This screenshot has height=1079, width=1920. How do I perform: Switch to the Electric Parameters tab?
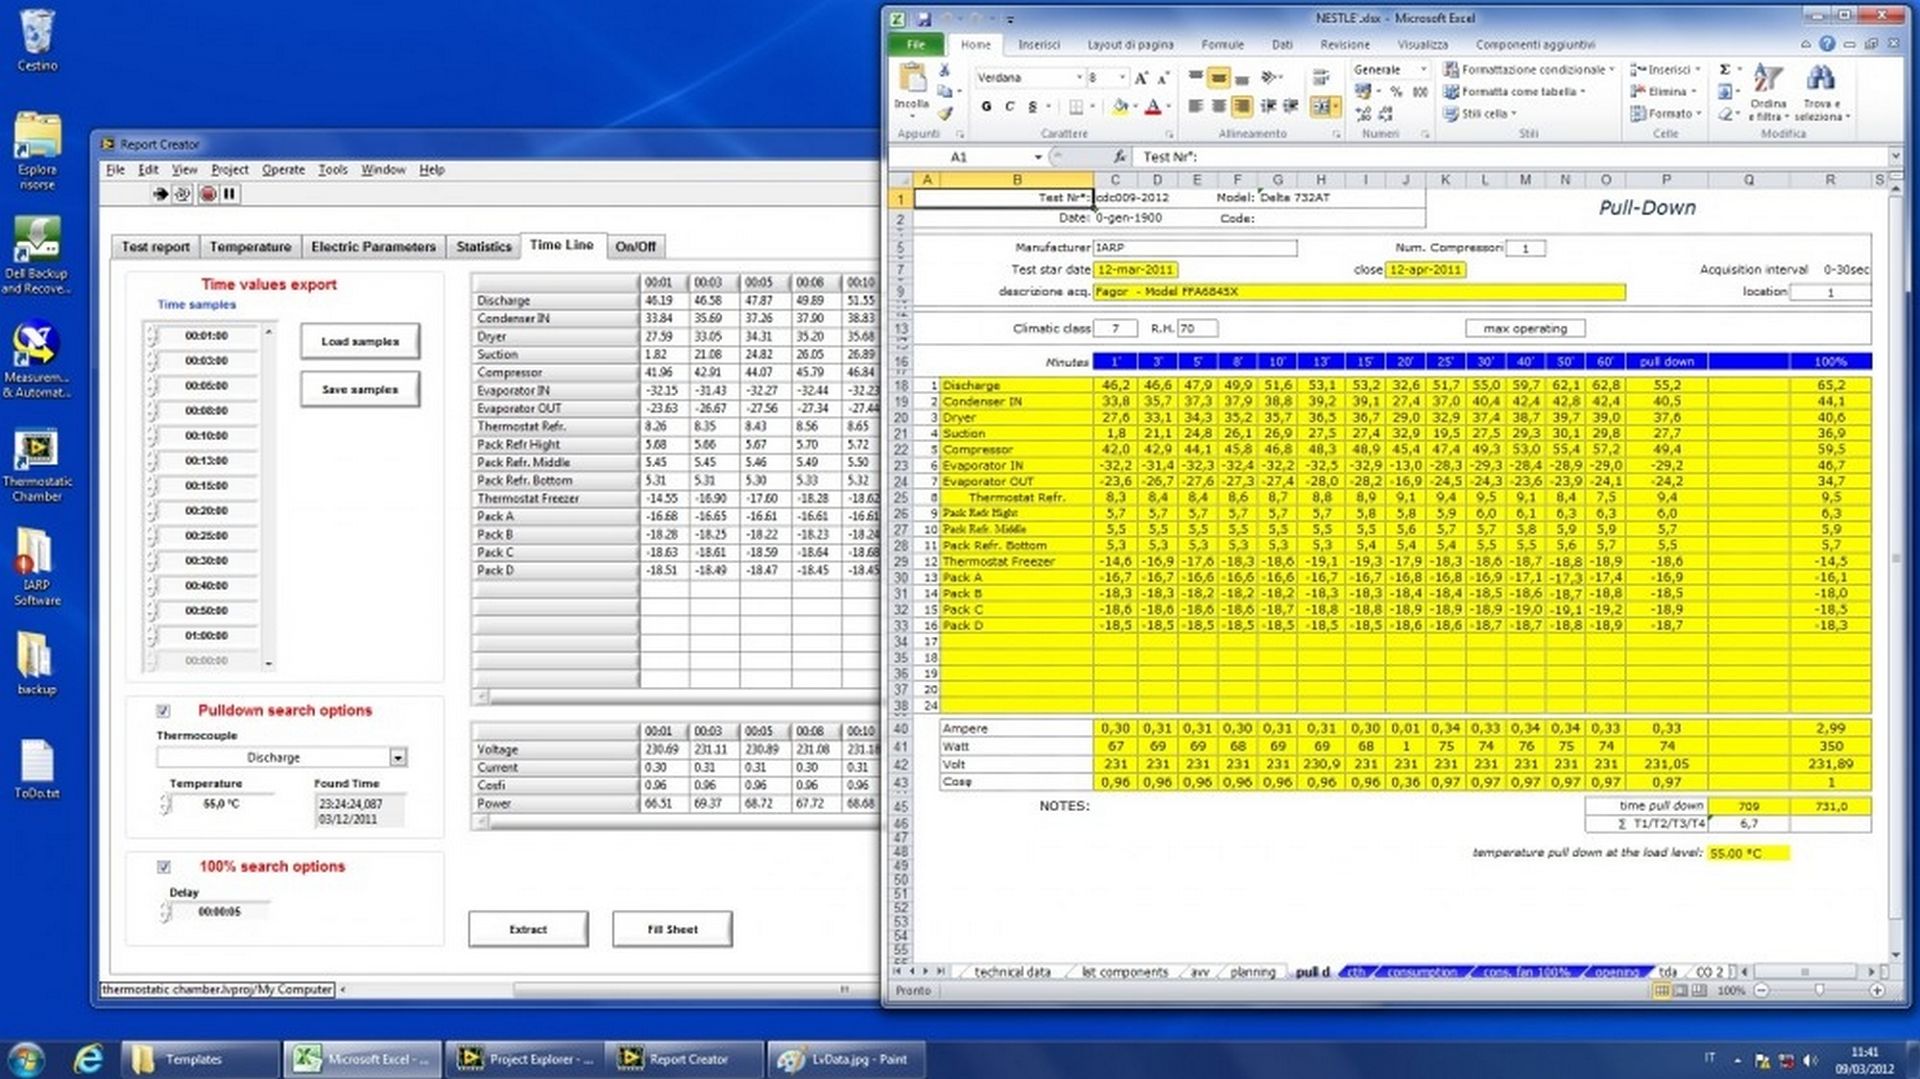click(x=373, y=247)
